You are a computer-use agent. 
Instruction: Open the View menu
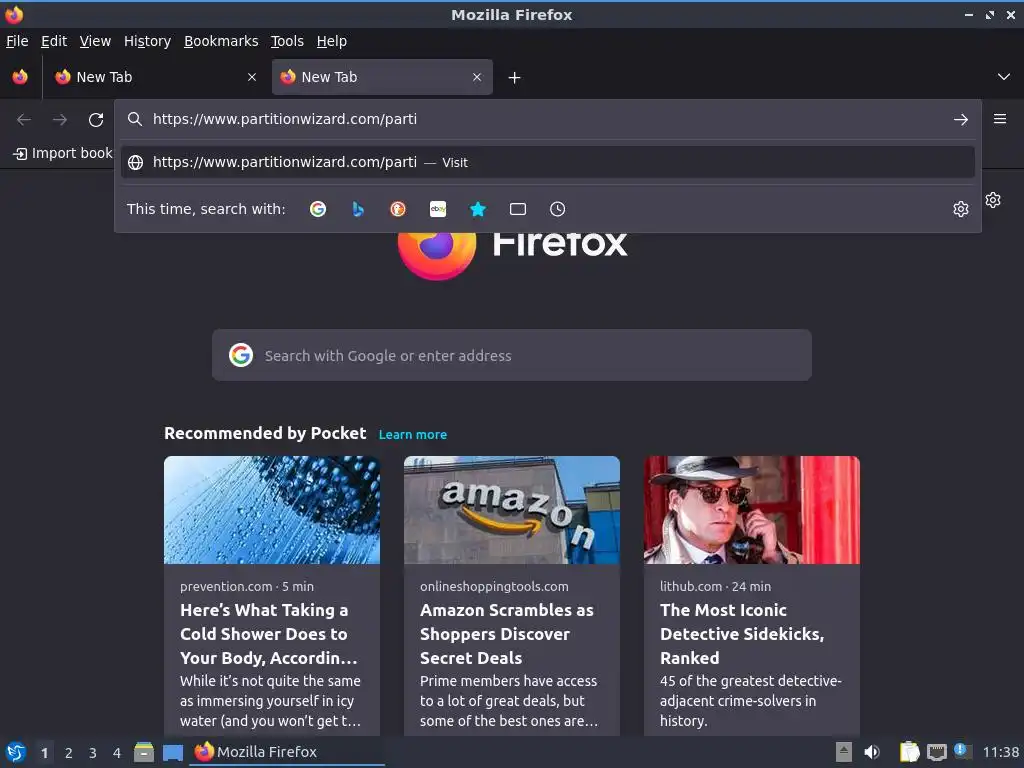pos(95,41)
